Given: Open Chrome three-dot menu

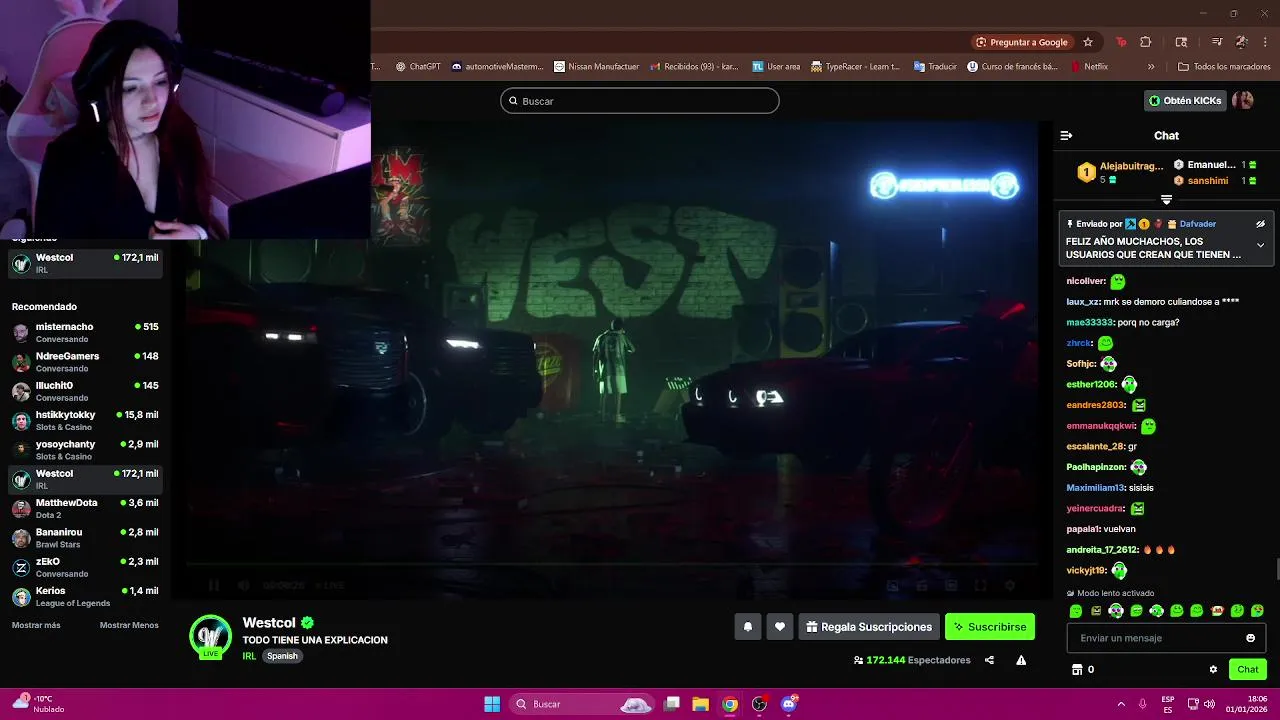Looking at the screenshot, I should click(x=1265, y=42).
